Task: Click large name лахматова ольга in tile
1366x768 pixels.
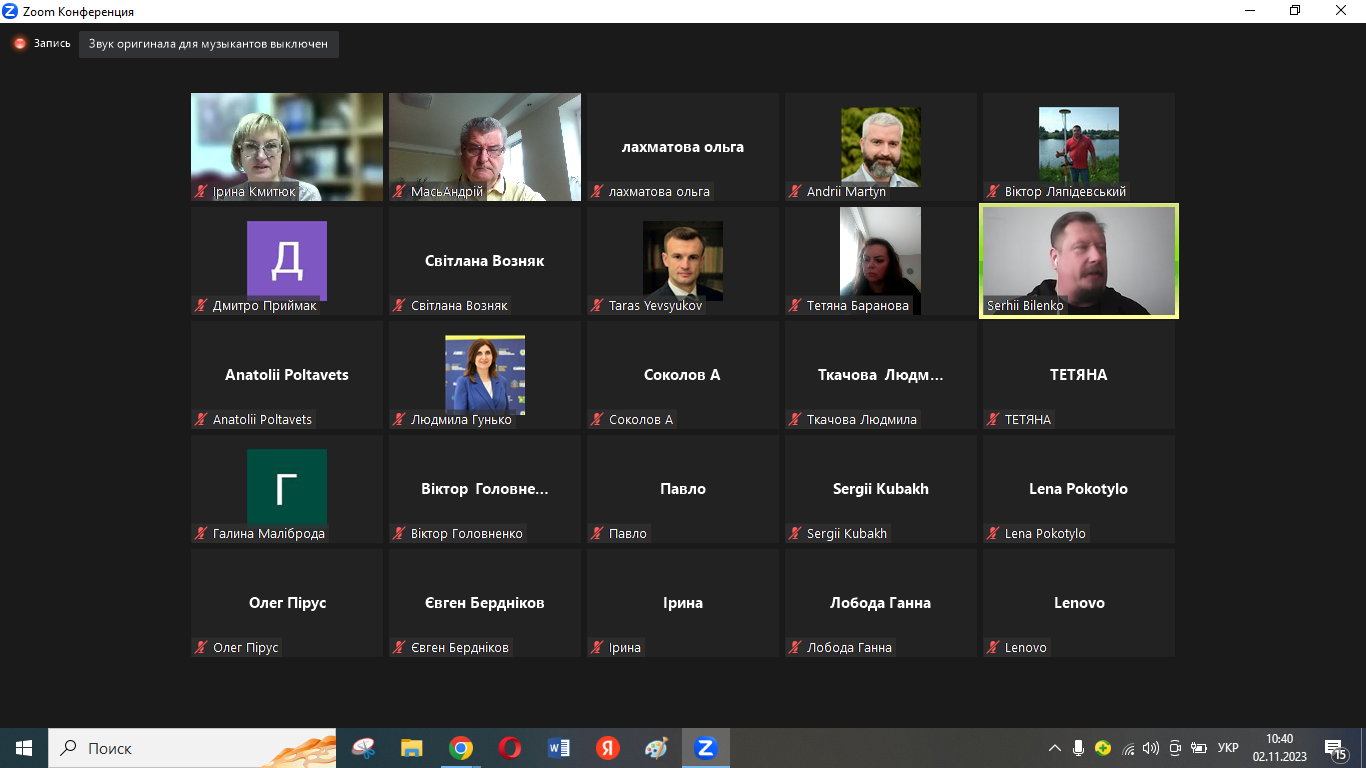Action: (683, 147)
